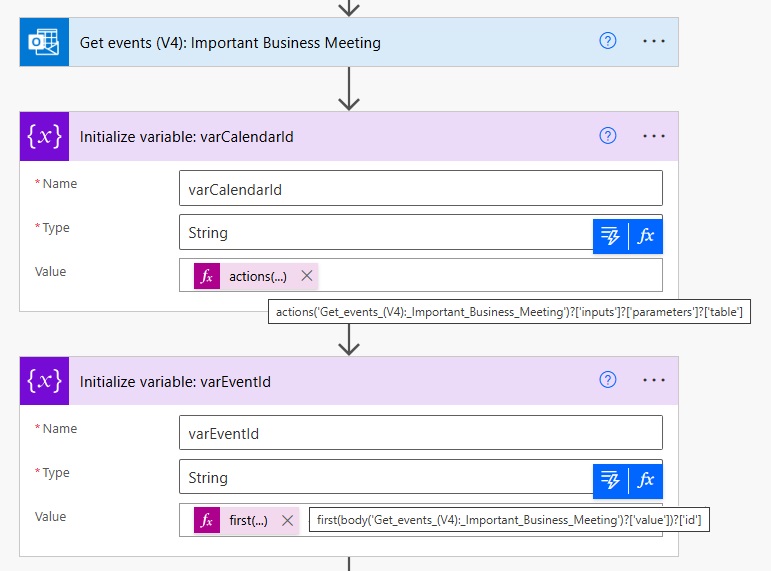Click the varCalendarId Name input field
Screen dimensions: 771x571
point(421,188)
